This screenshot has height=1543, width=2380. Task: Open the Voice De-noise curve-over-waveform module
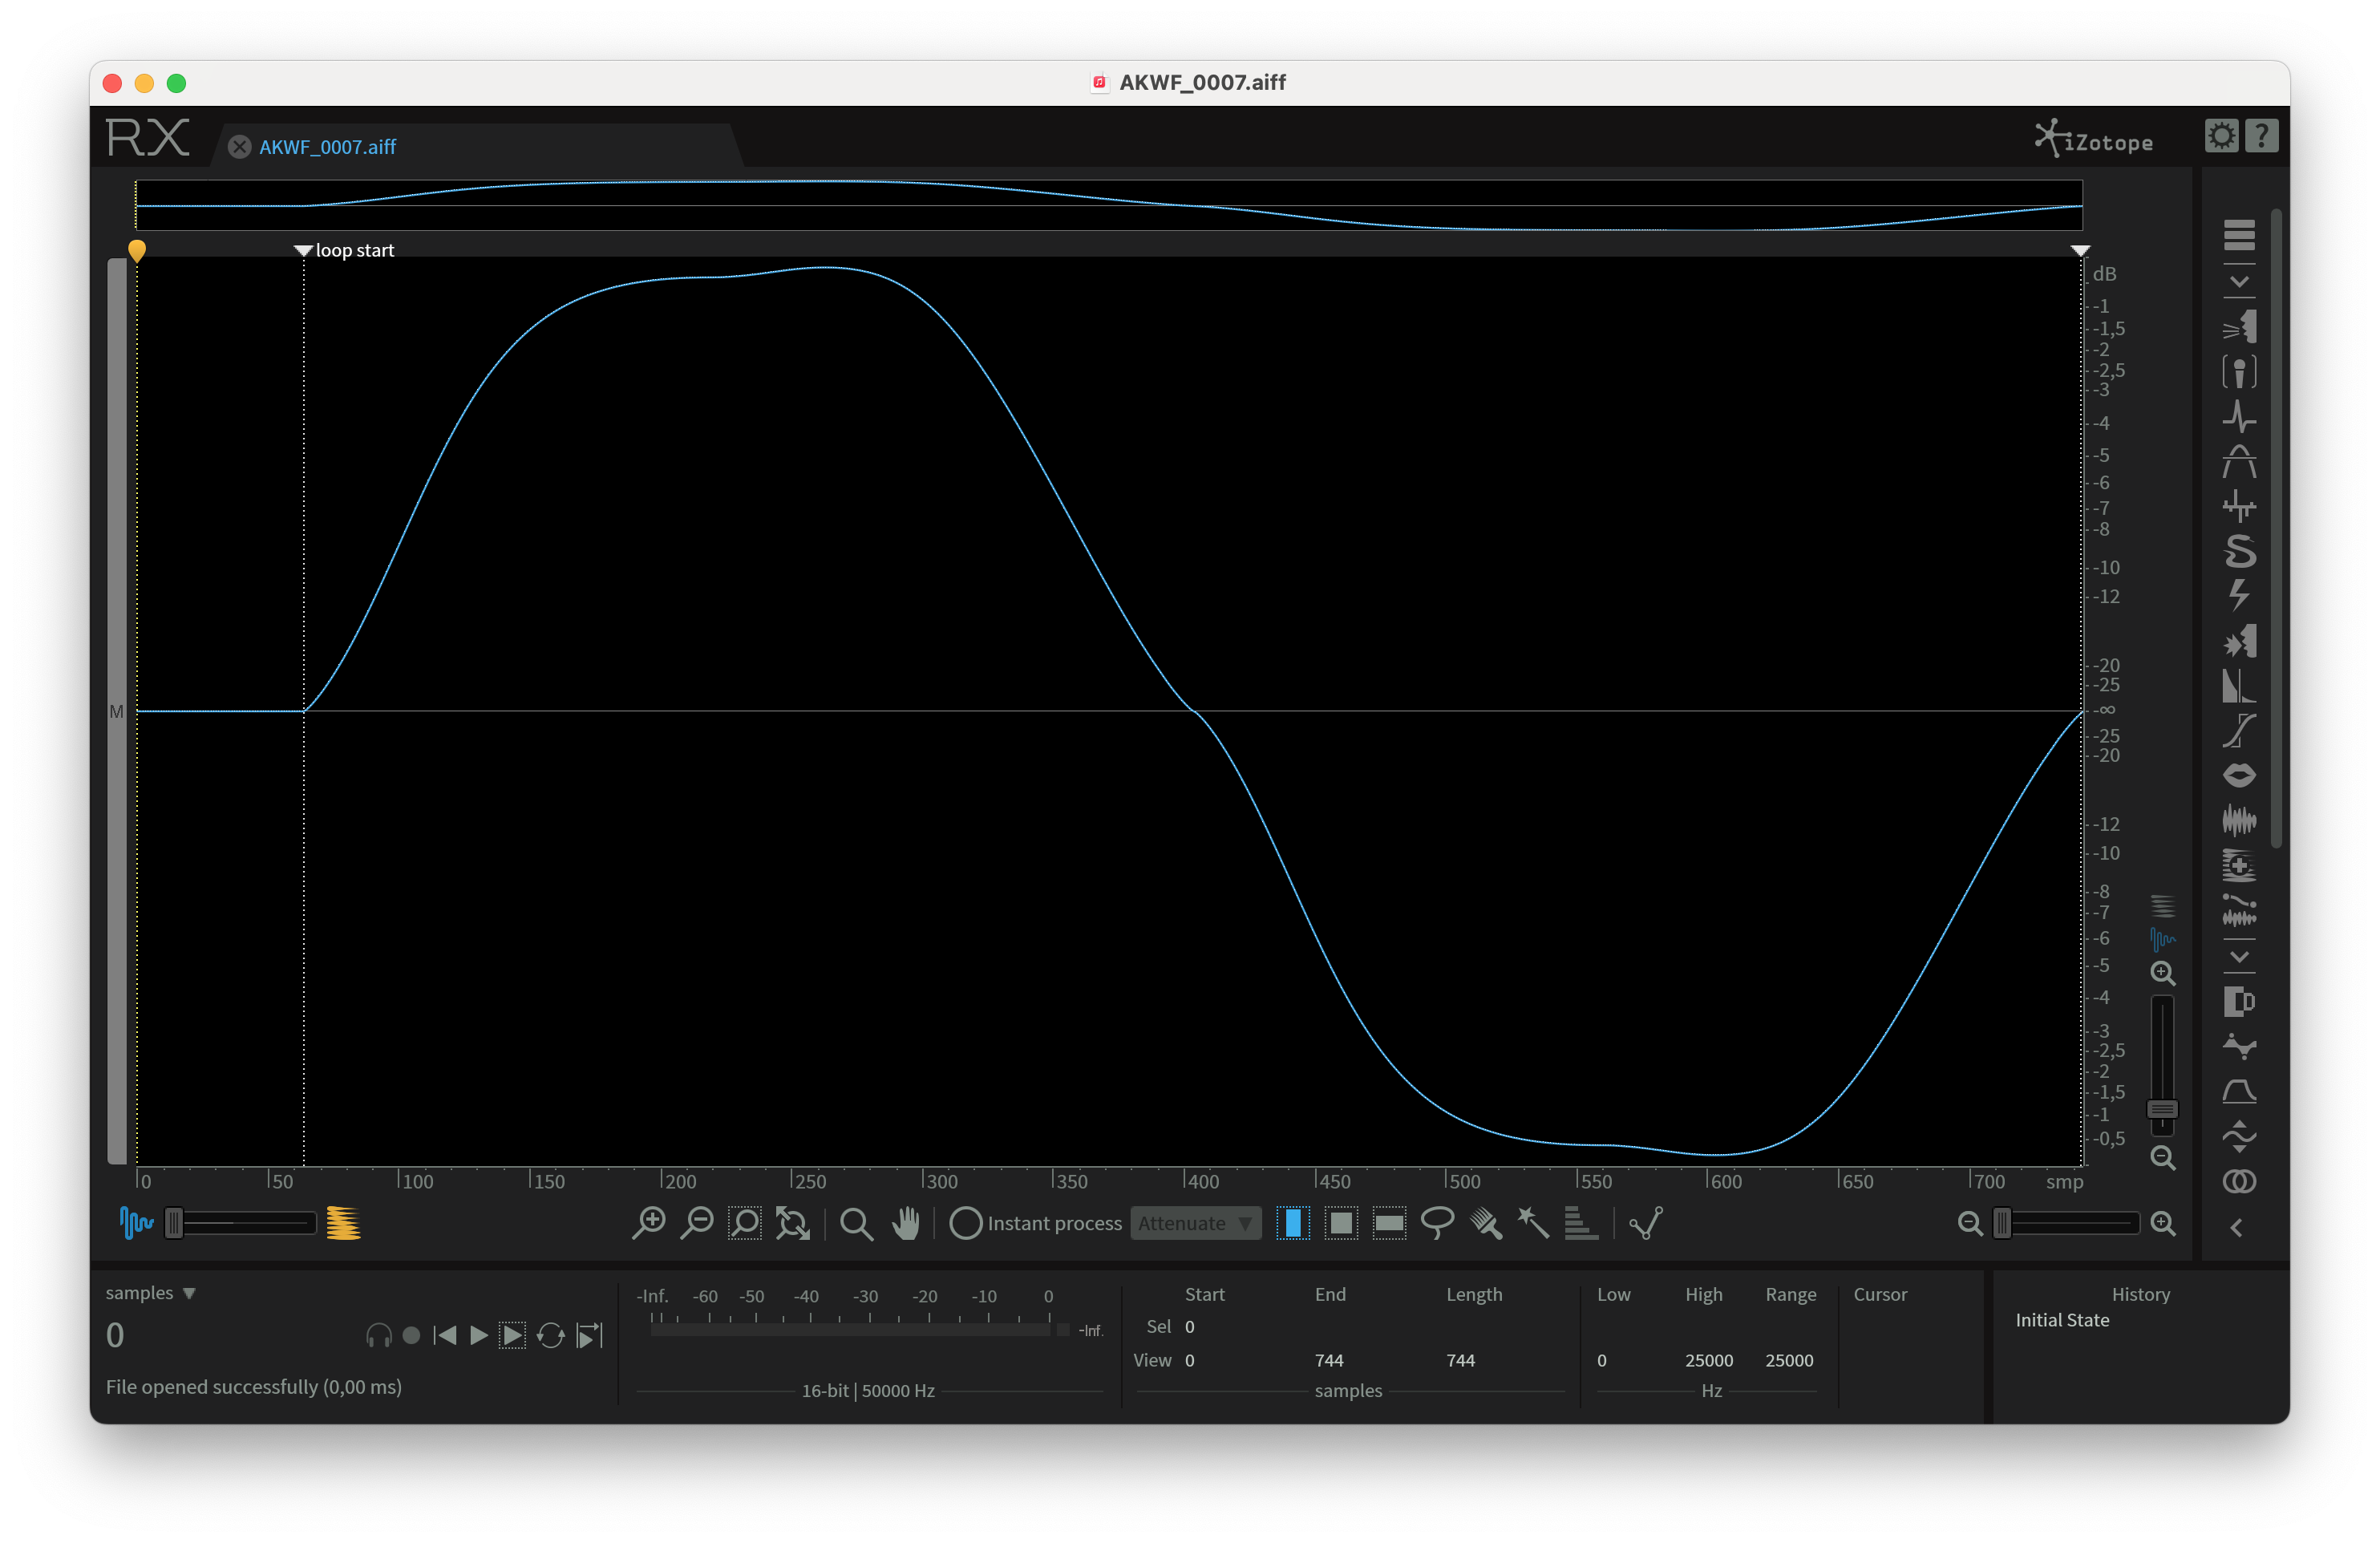pos(2238,910)
